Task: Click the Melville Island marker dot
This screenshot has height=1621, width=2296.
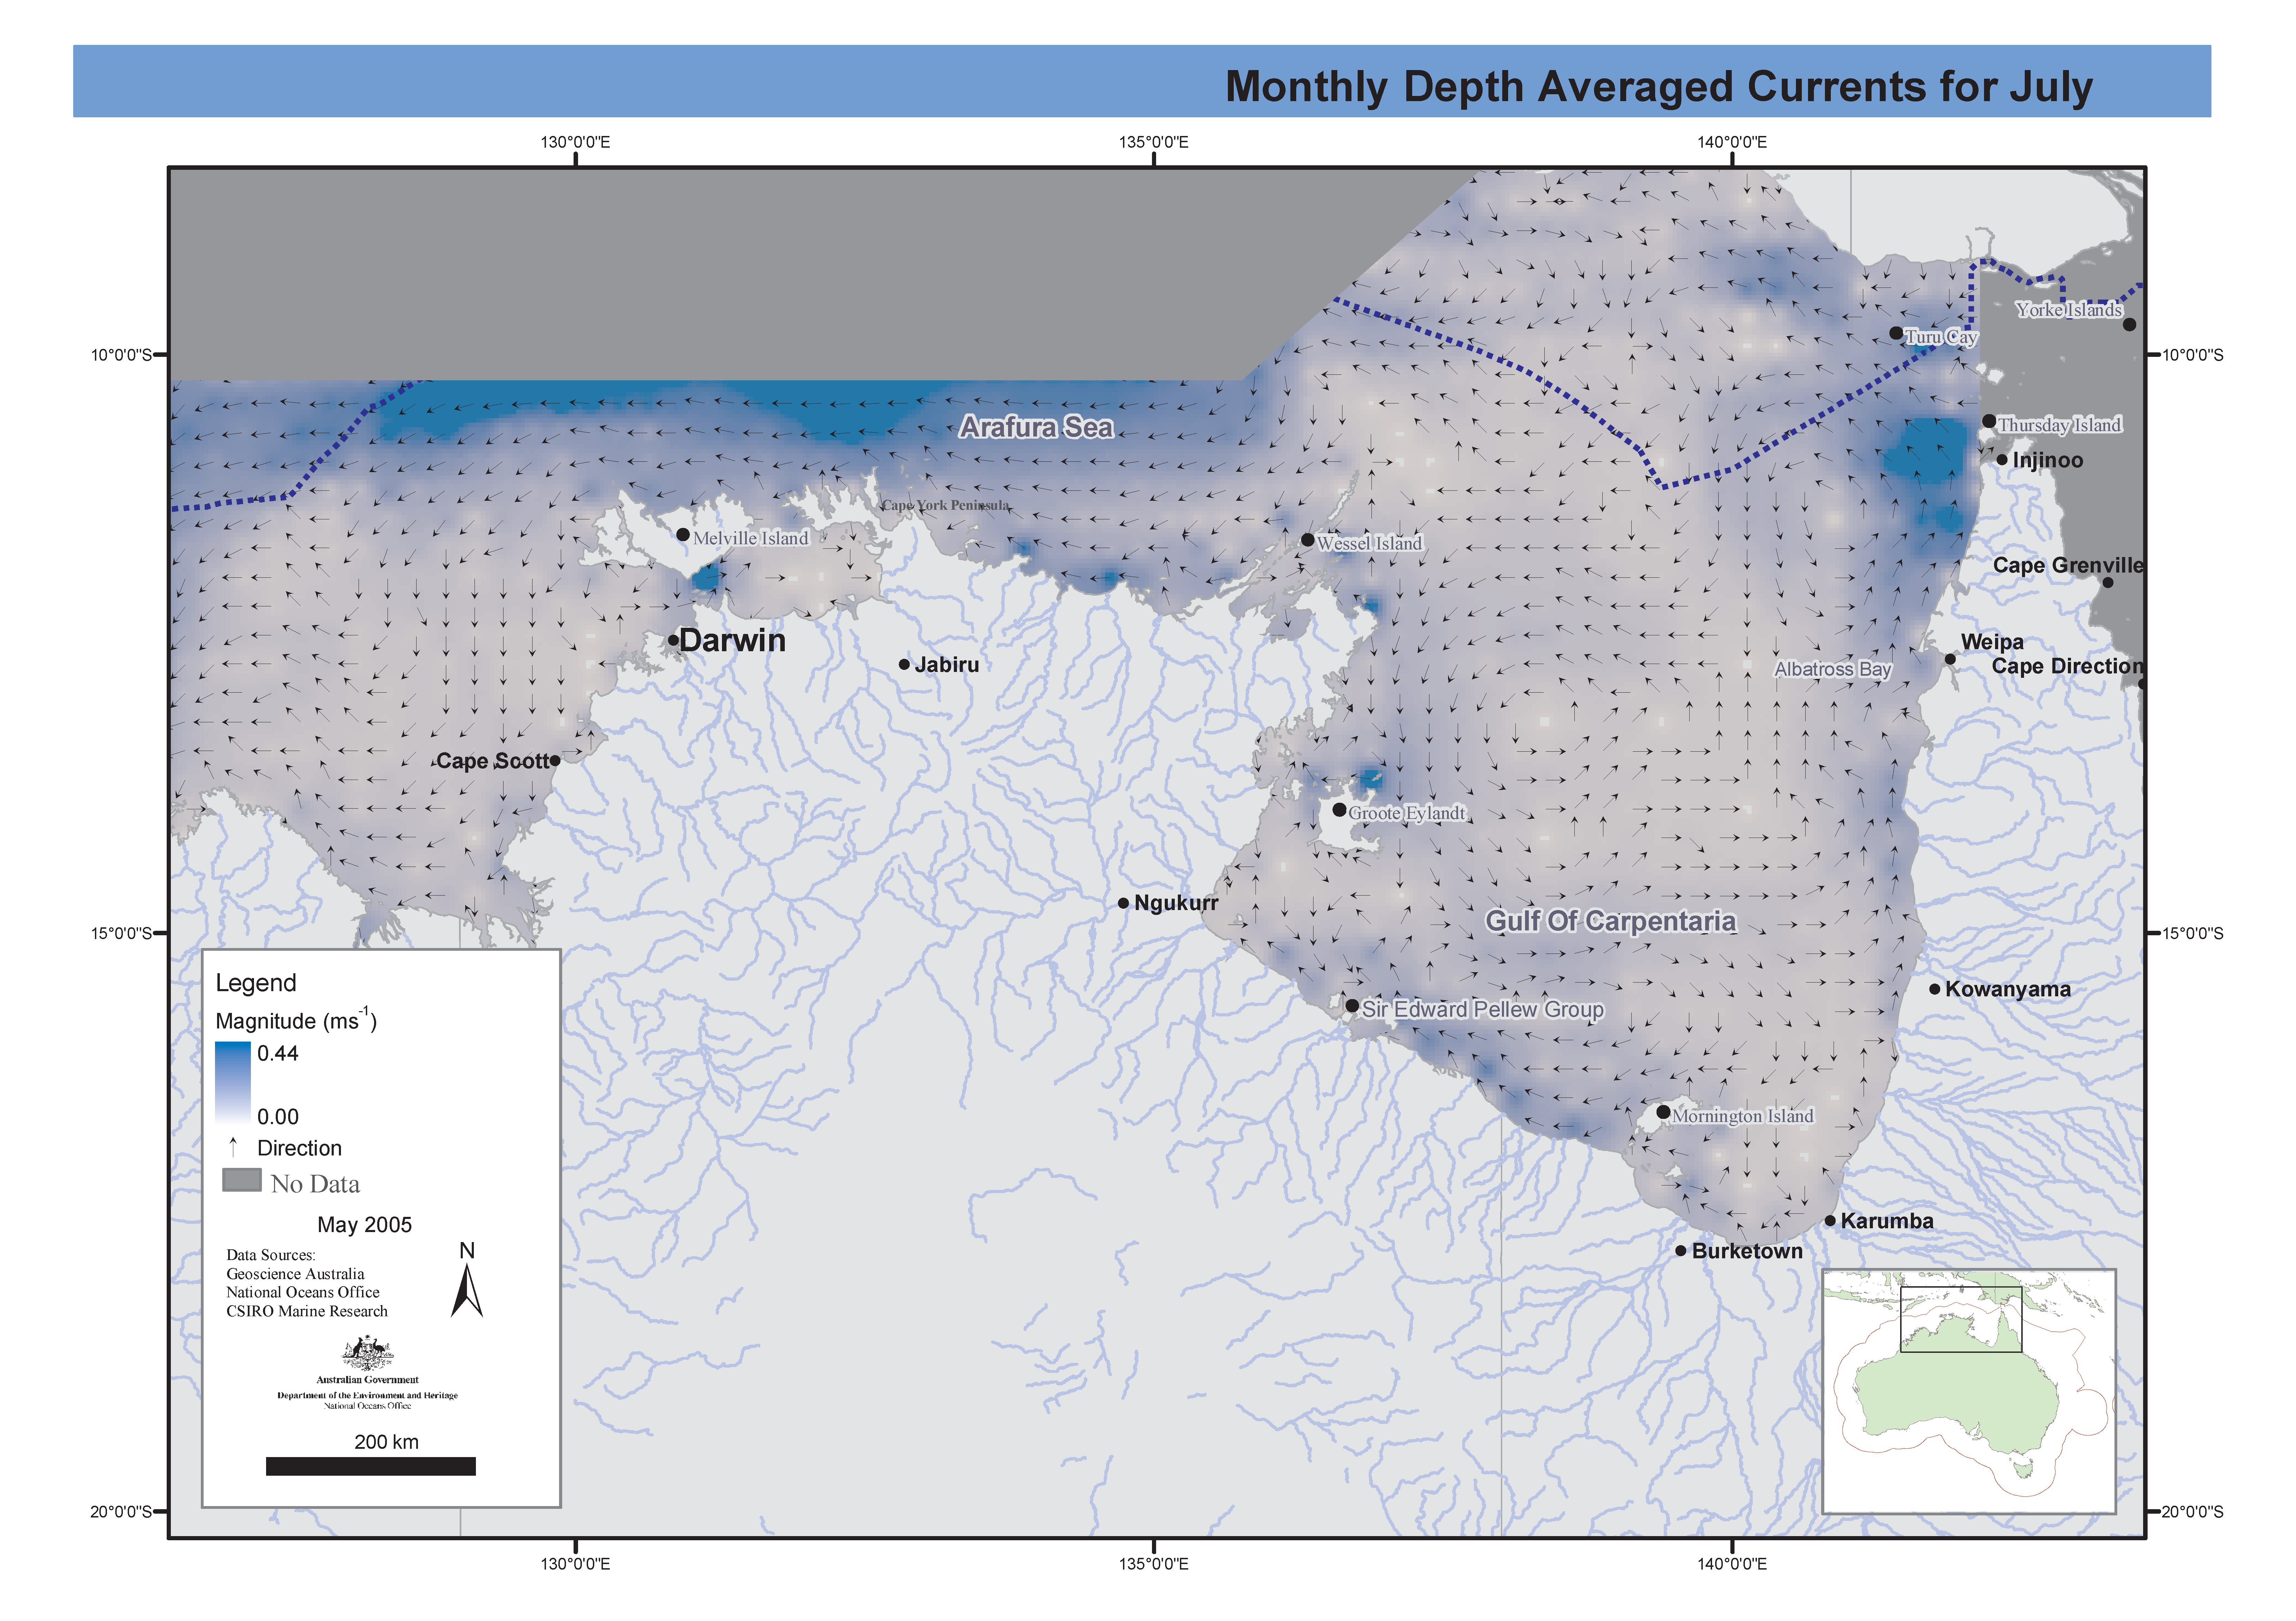Action: click(x=683, y=535)
